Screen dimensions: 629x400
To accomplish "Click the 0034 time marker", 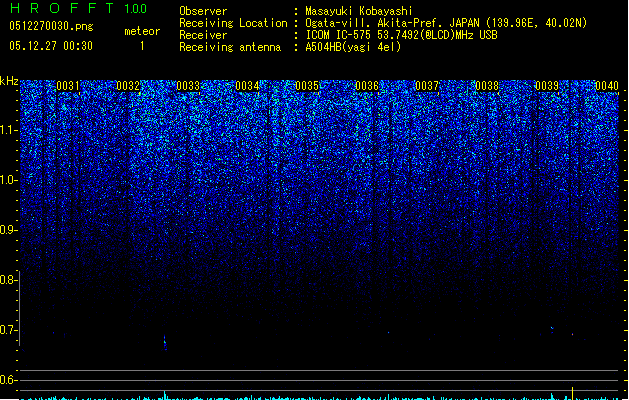I will (248, 86).
